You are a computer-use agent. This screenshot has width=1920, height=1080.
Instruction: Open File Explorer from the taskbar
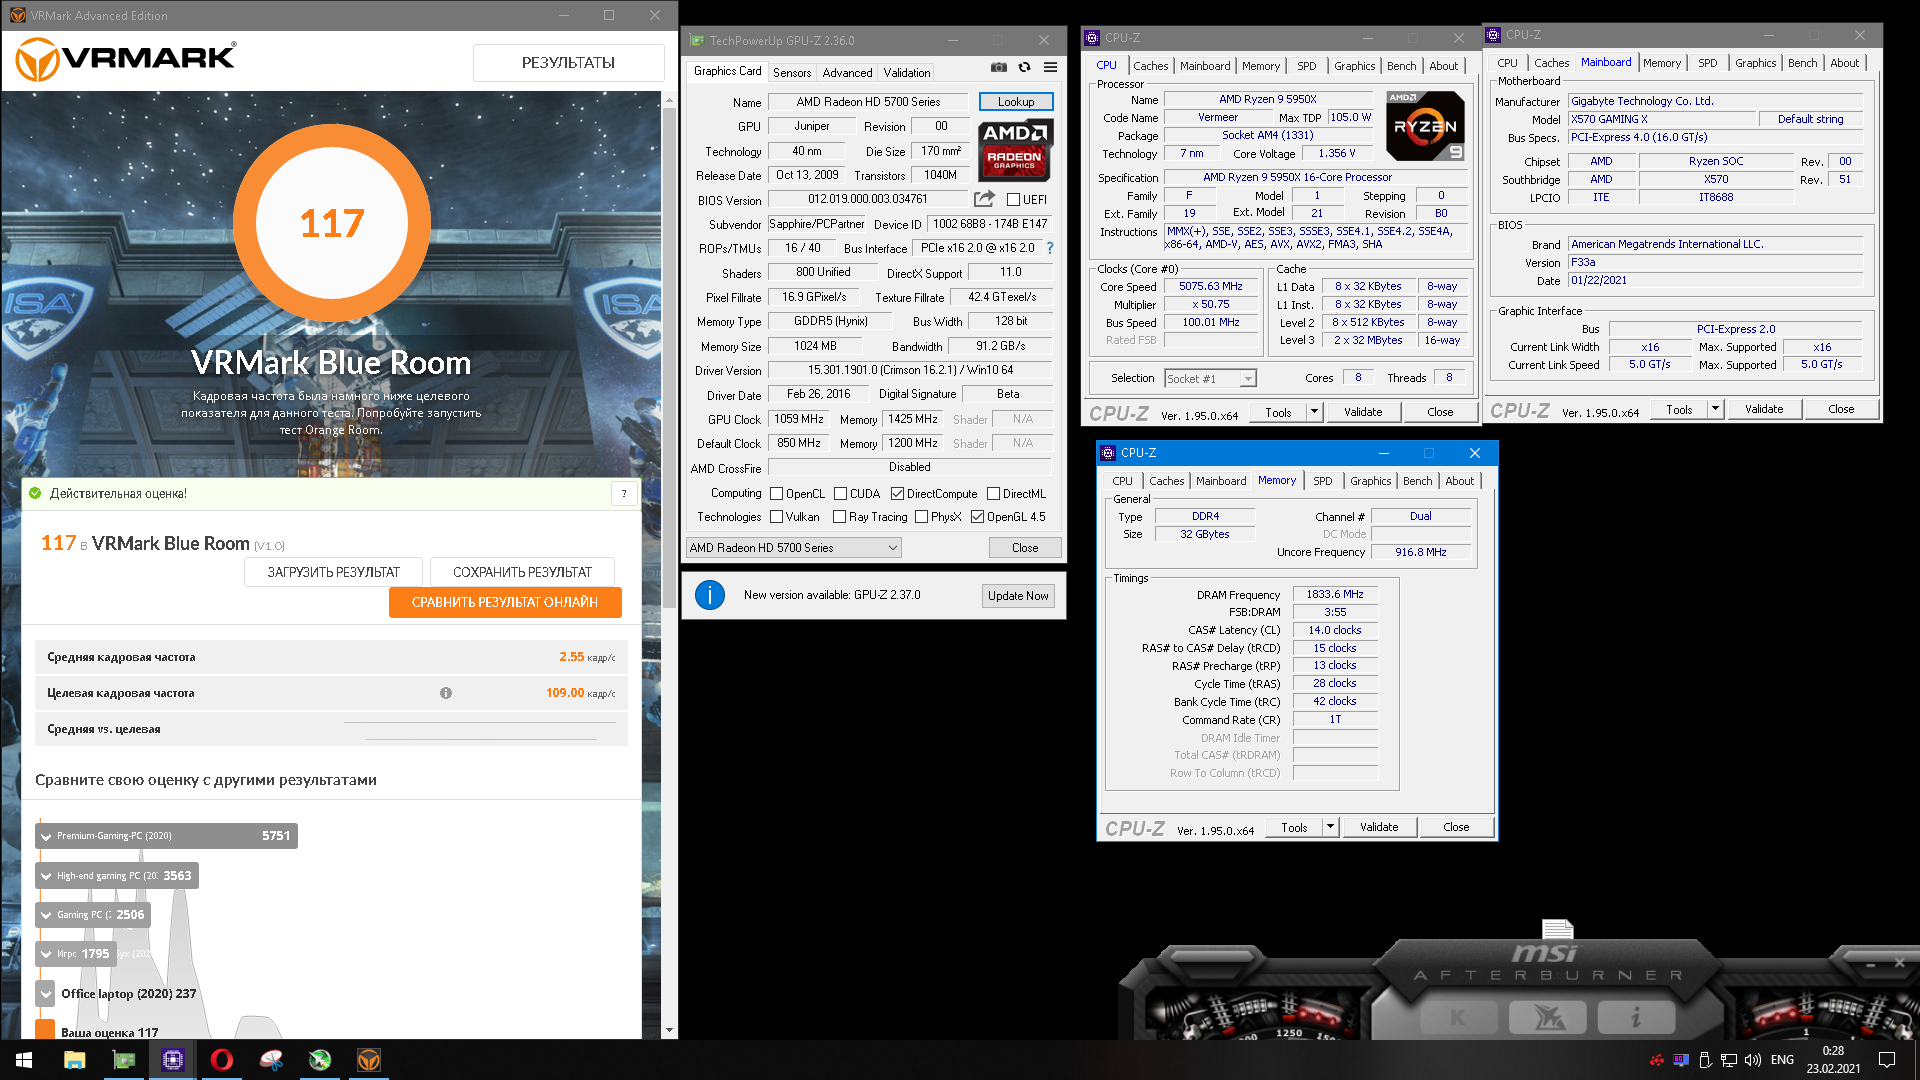75,1060
